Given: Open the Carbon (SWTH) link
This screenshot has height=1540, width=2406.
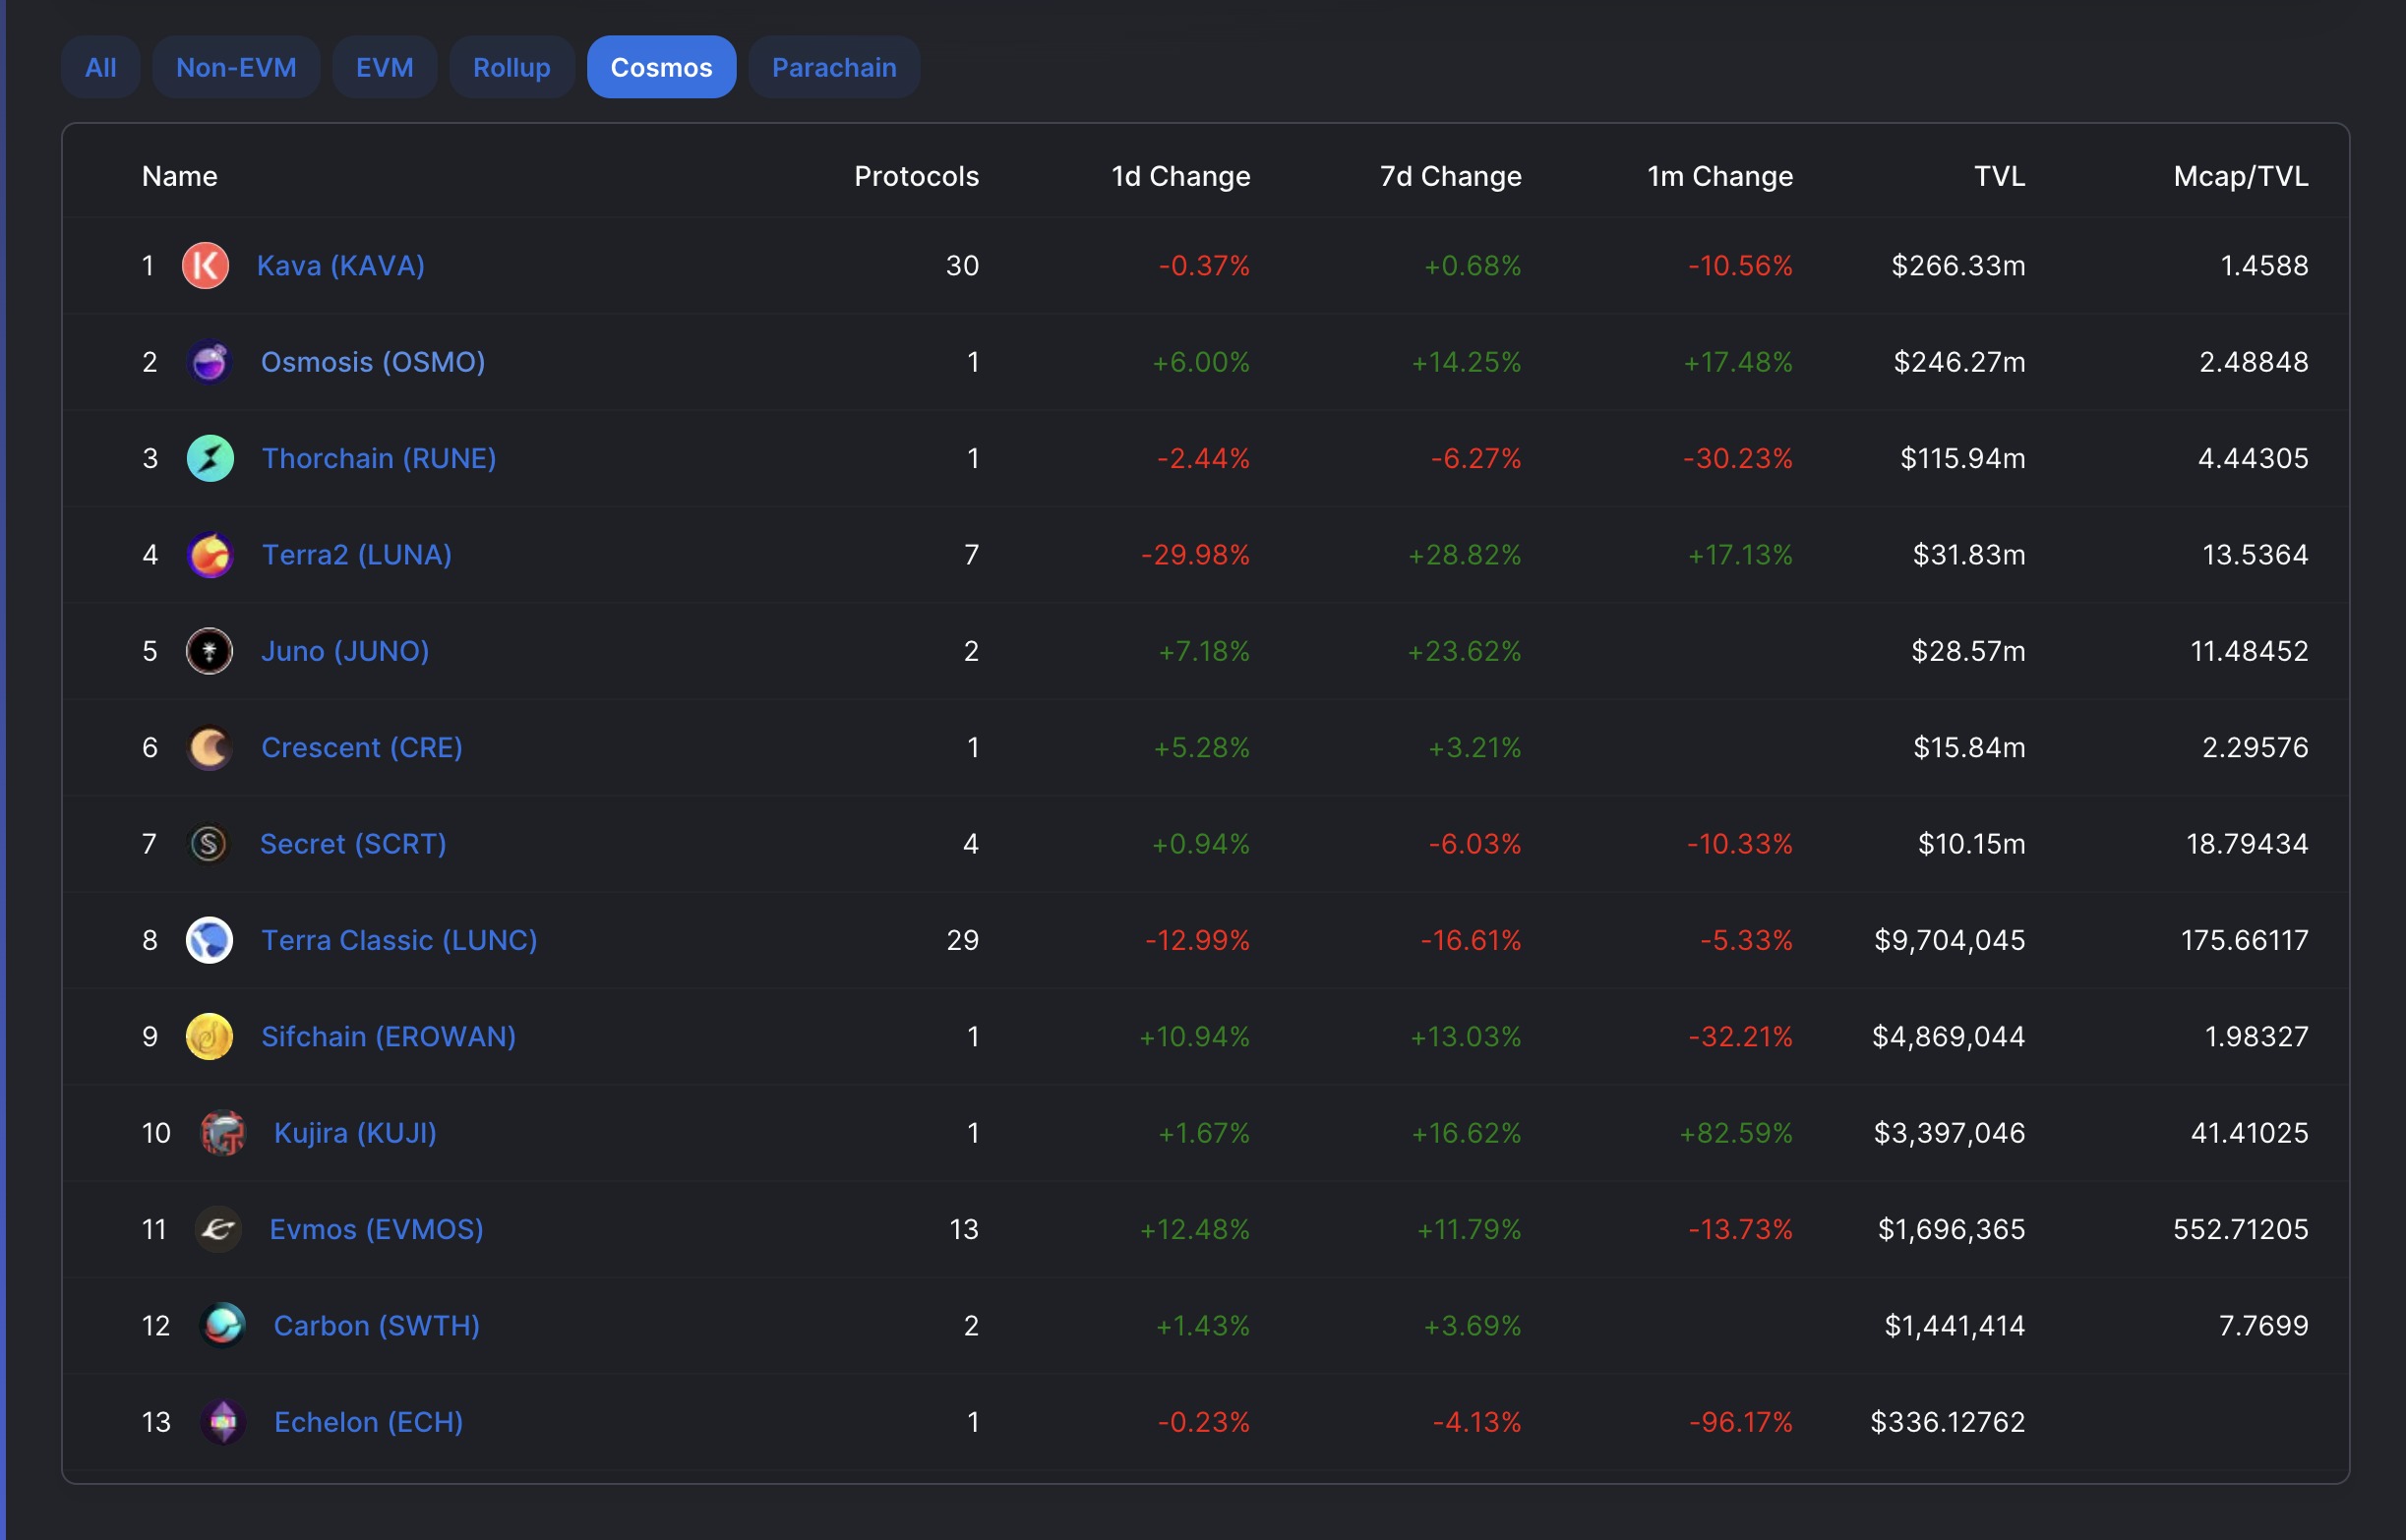Looking at the screenshot, I should tap(376, 1326).
